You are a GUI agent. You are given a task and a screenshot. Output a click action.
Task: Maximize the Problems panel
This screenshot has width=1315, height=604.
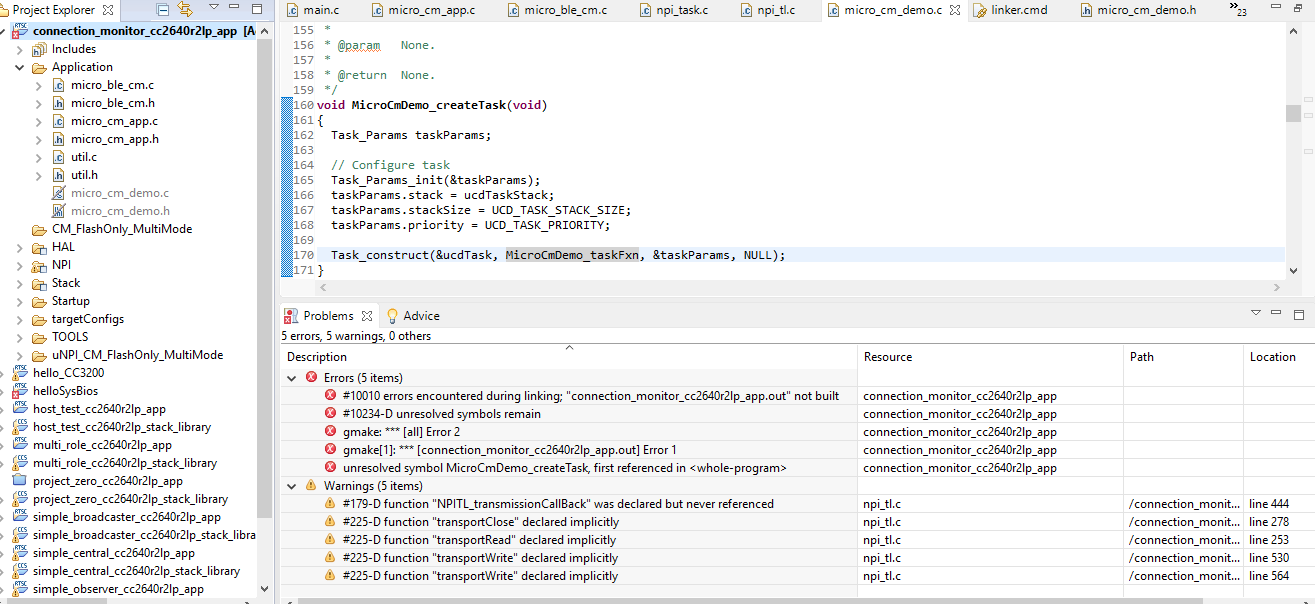[1298, 313]
